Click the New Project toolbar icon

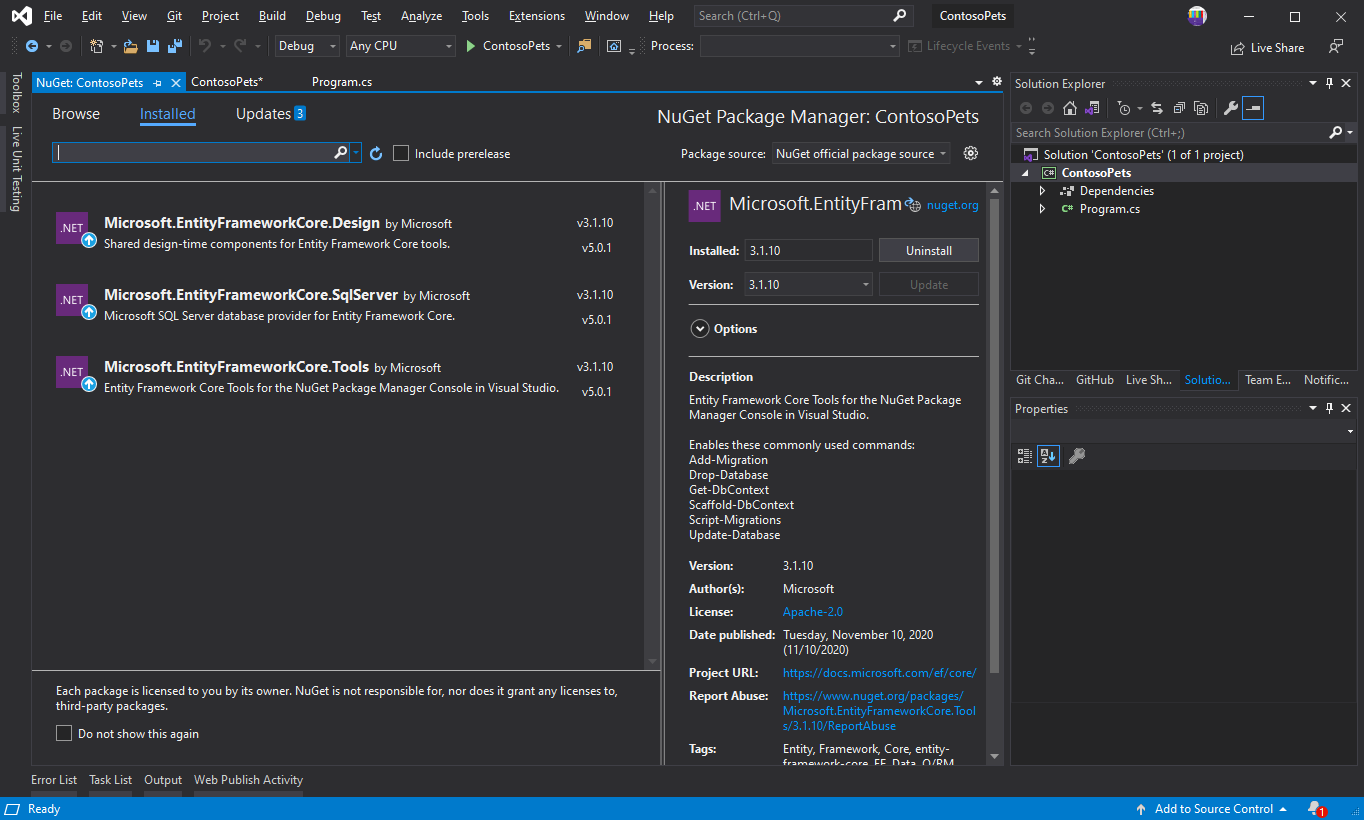tap(96, 46)
